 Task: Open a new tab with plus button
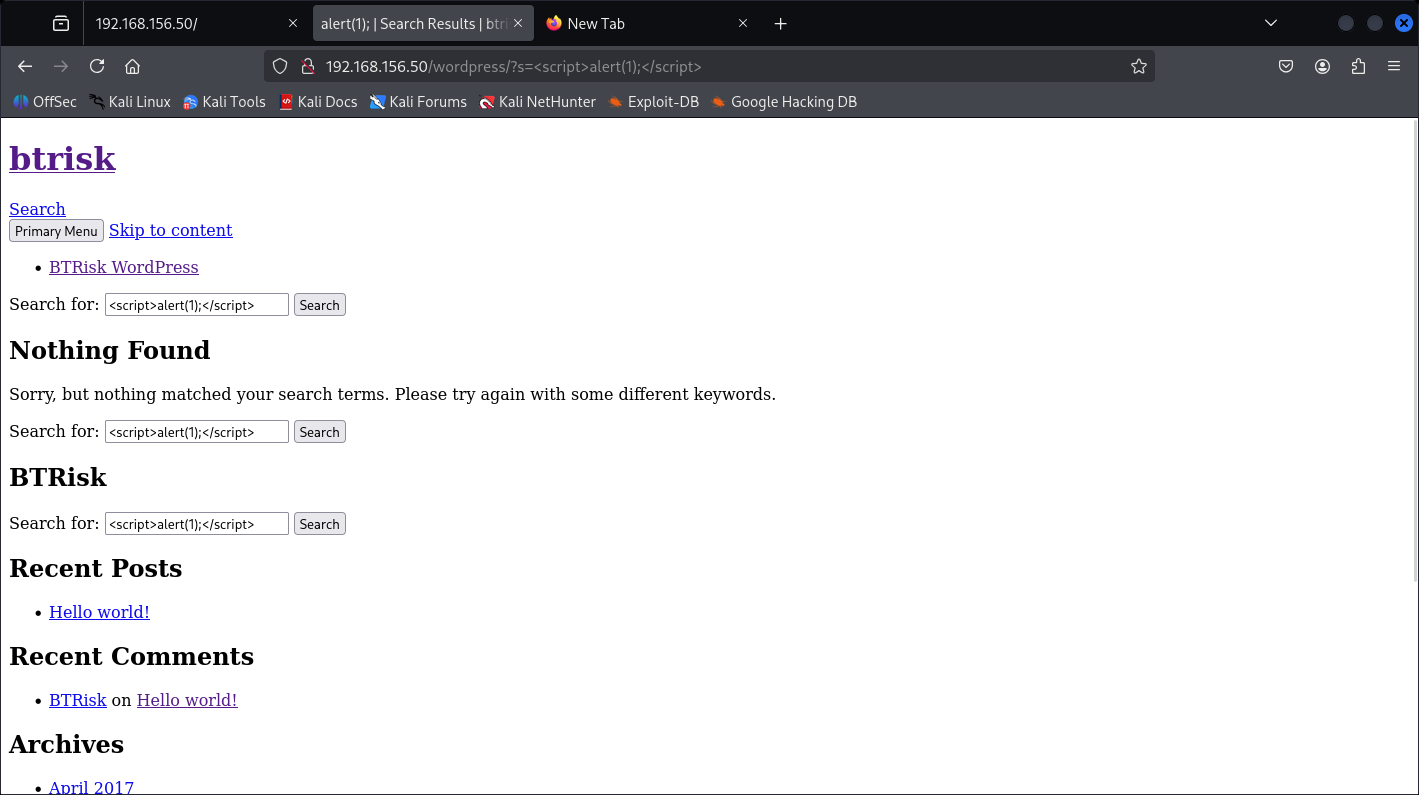click(x=781, y=23)
